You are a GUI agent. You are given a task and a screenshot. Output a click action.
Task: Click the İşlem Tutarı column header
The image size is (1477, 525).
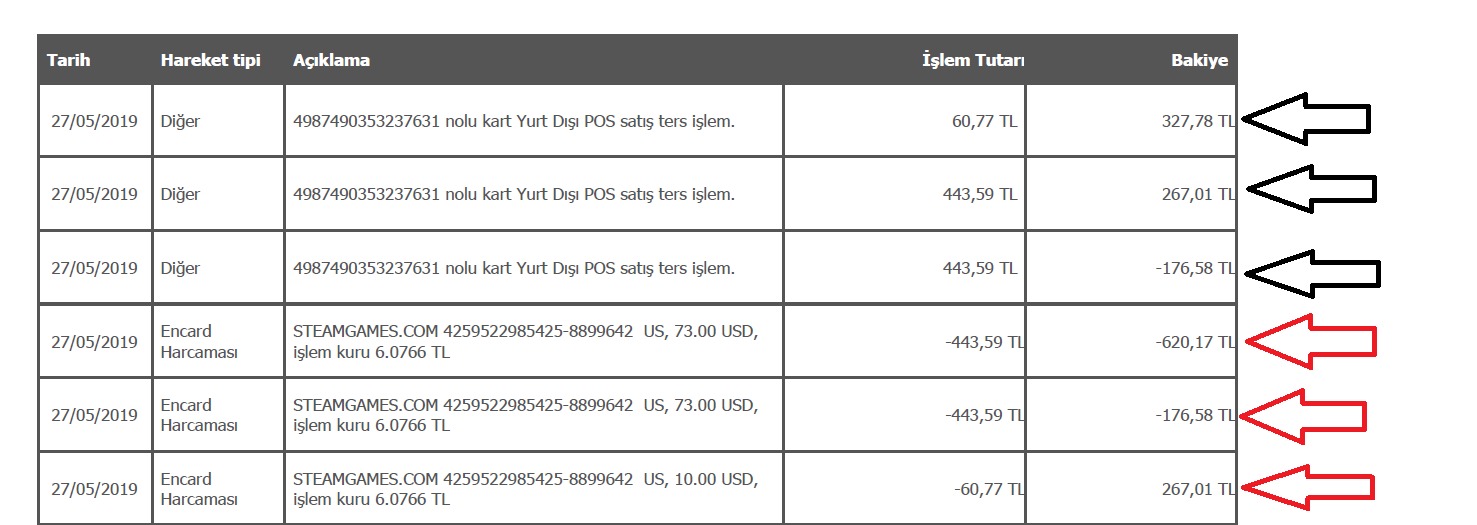click(x=972, y=60)
